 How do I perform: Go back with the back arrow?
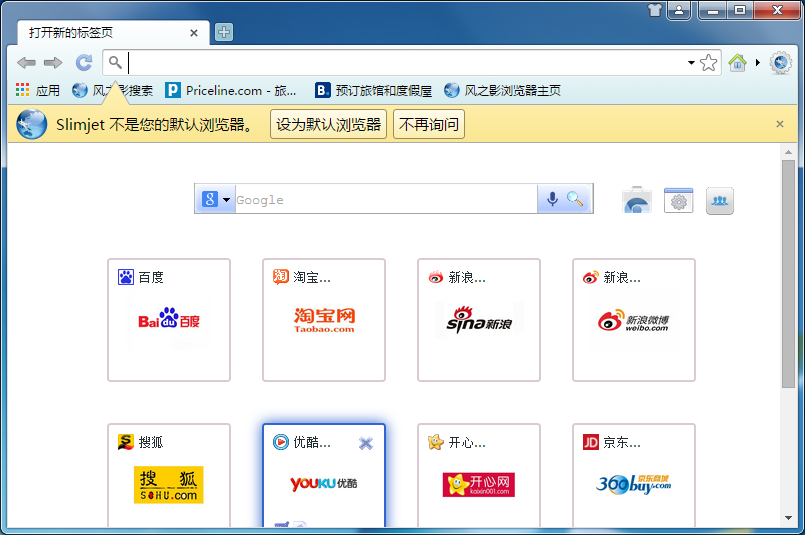[x=27, y=63]
